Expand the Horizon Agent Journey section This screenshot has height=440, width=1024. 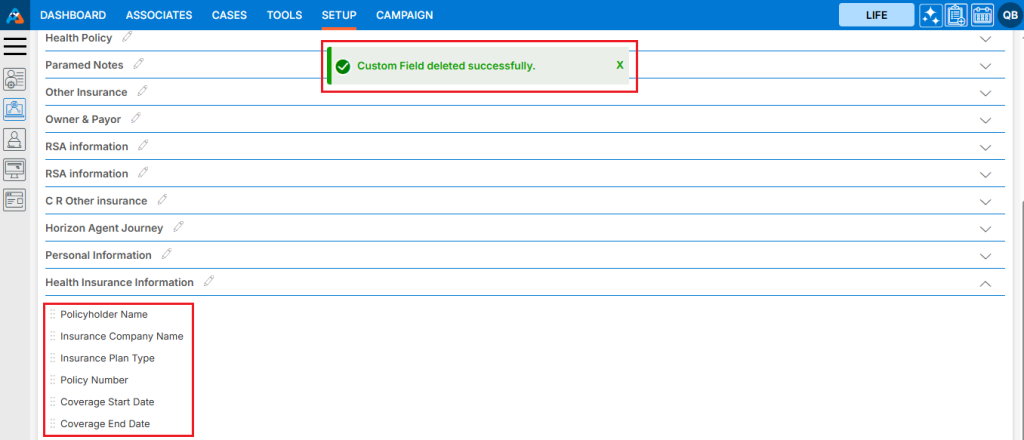pos(985,229)
